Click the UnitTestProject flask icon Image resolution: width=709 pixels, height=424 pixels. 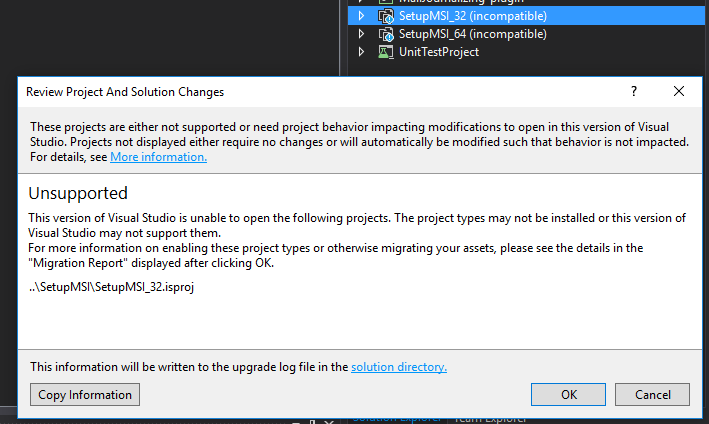tap(386, 52)
